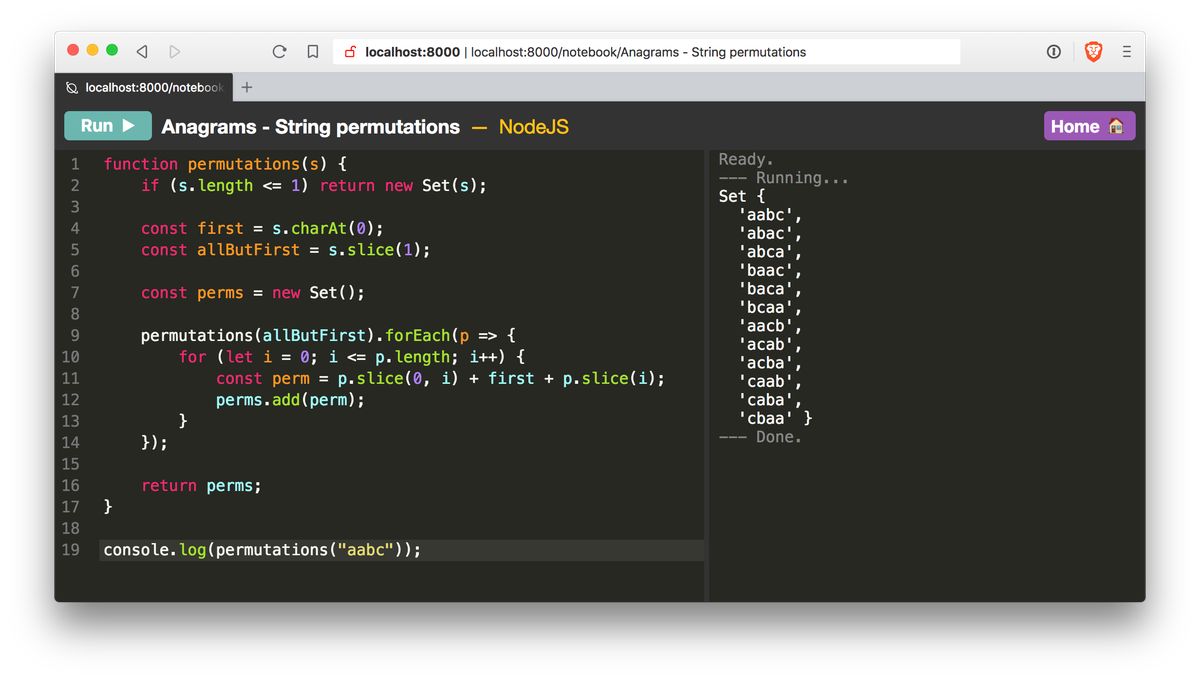Click the Home button
This screenshot has height=680, width=1200.
tap(1089, 126)
